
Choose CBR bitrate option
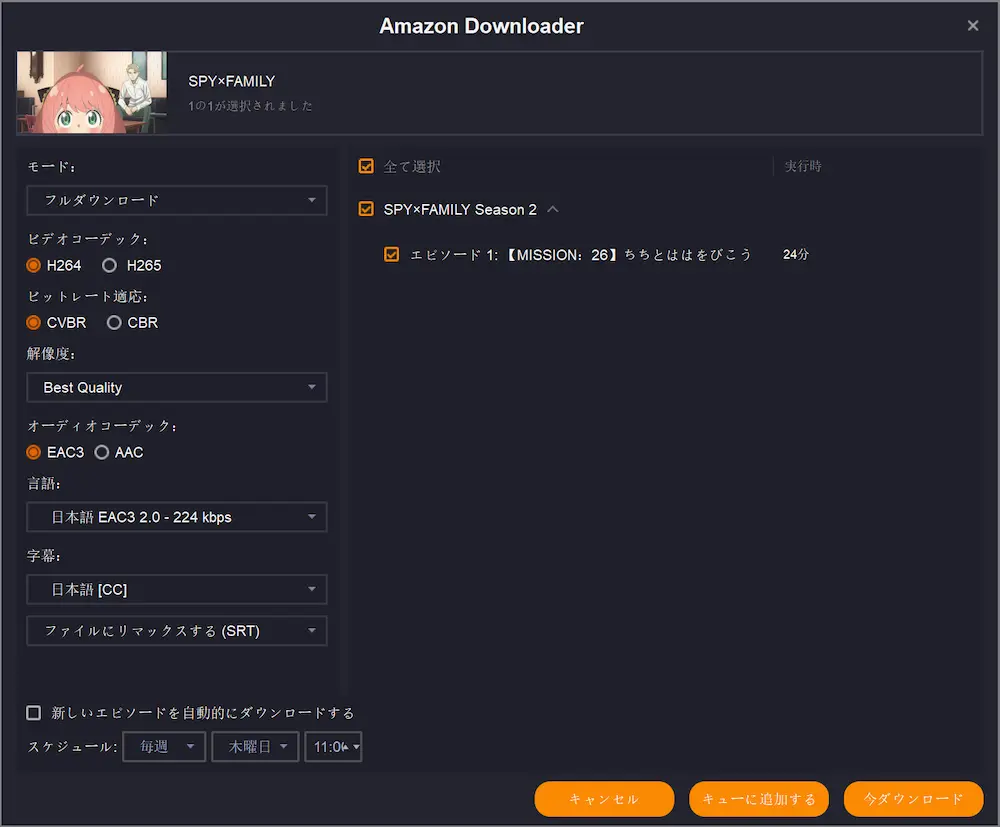point(114,323)
